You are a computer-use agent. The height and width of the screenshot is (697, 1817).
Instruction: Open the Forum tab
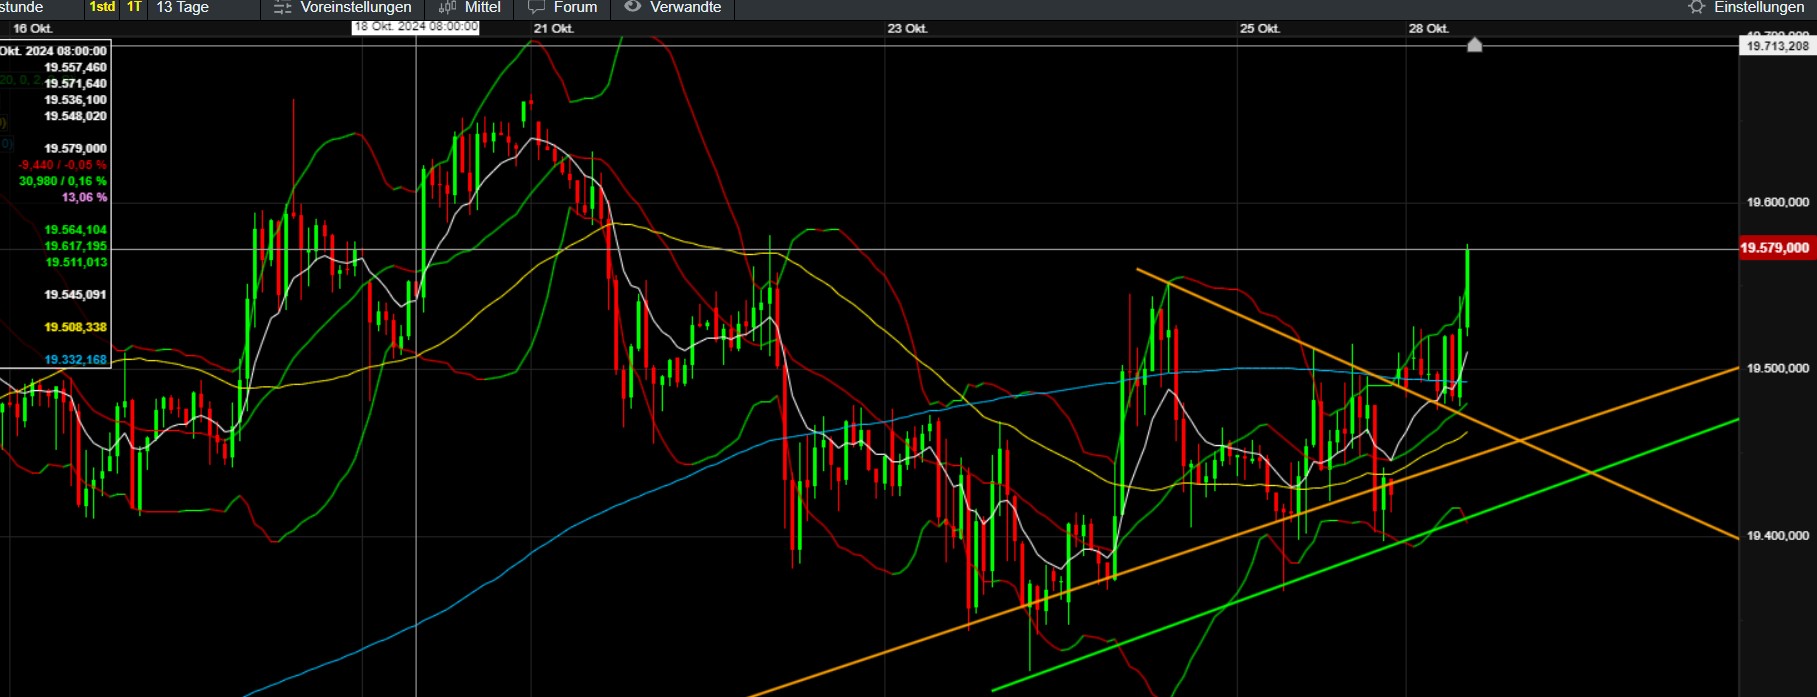575,7
